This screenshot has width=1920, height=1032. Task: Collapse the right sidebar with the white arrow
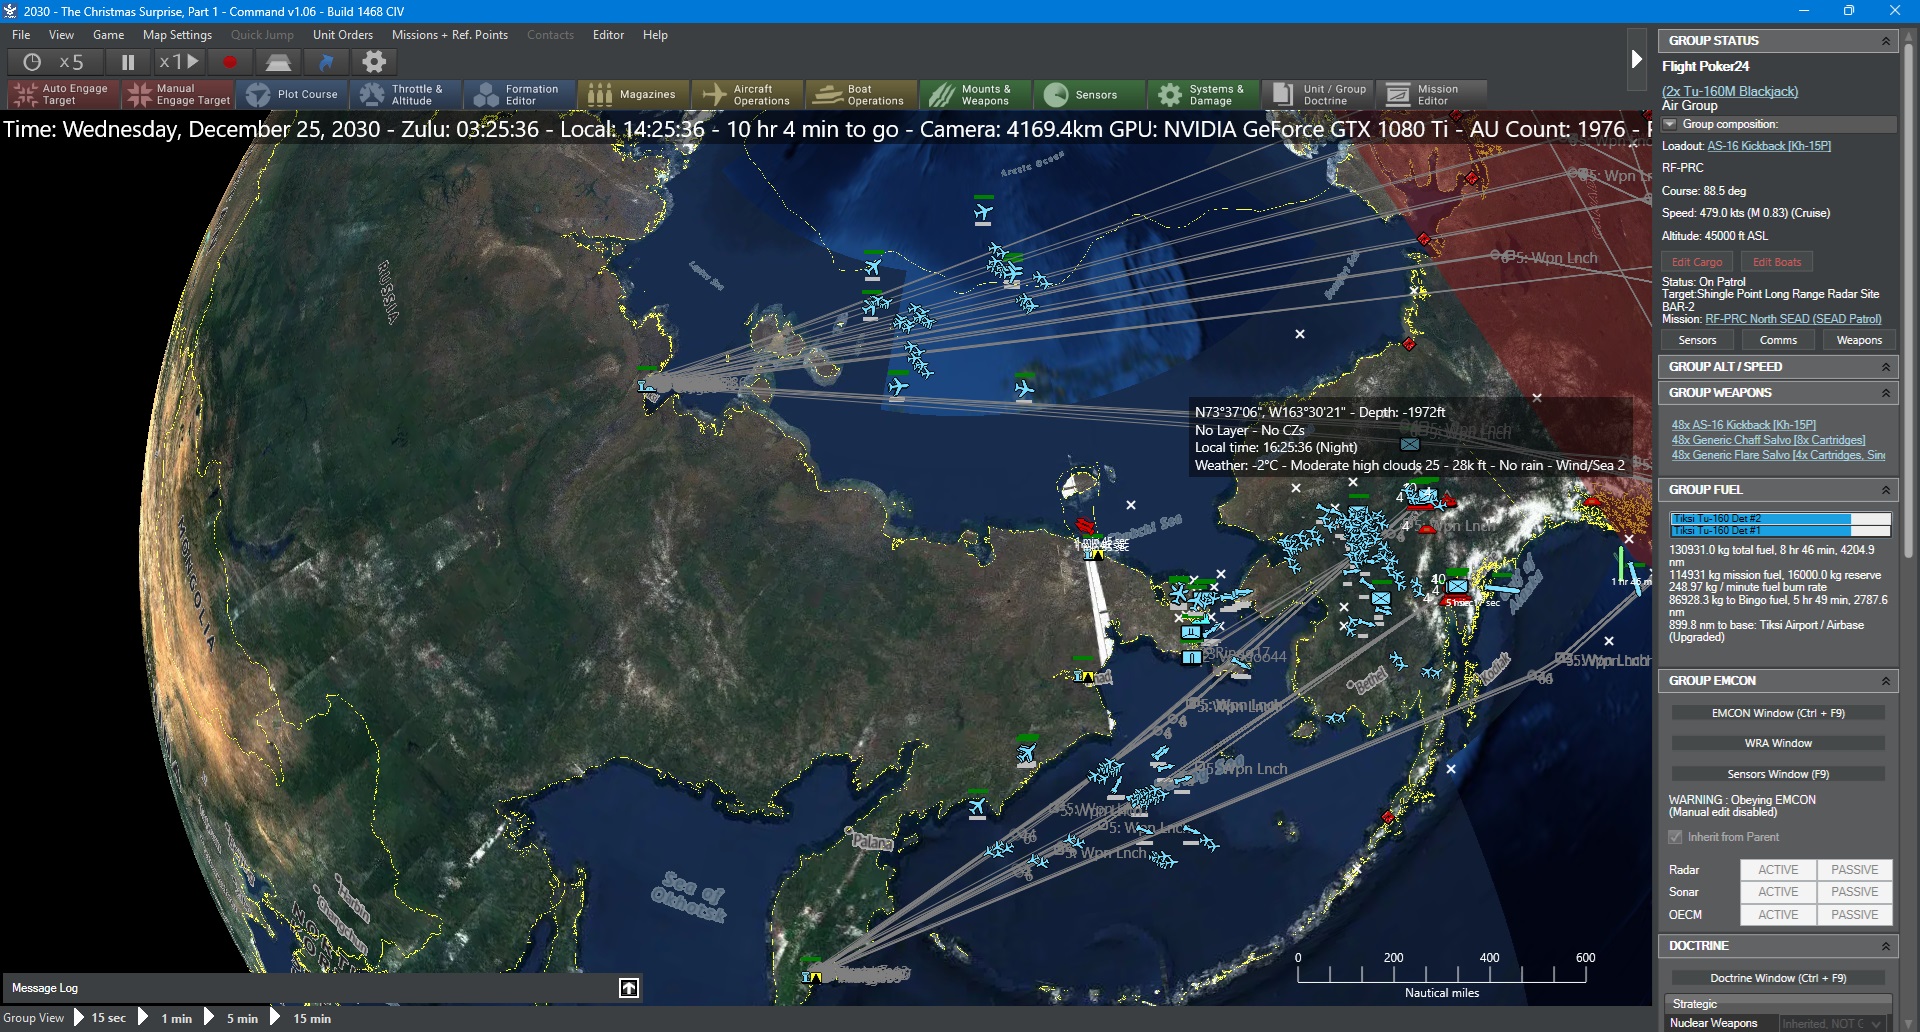[x=1636, y=59]
